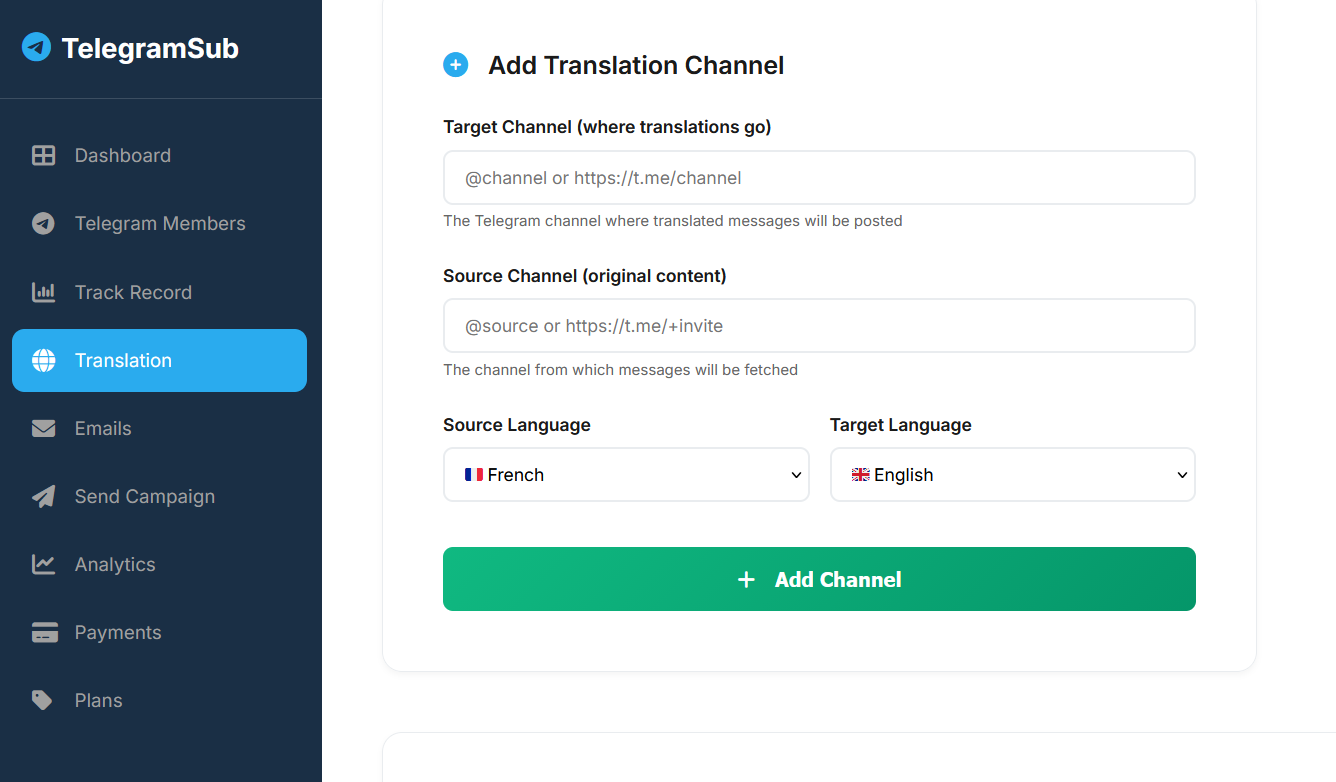Click the Translation globe icon
The image size is (1336, 782).
43,360
